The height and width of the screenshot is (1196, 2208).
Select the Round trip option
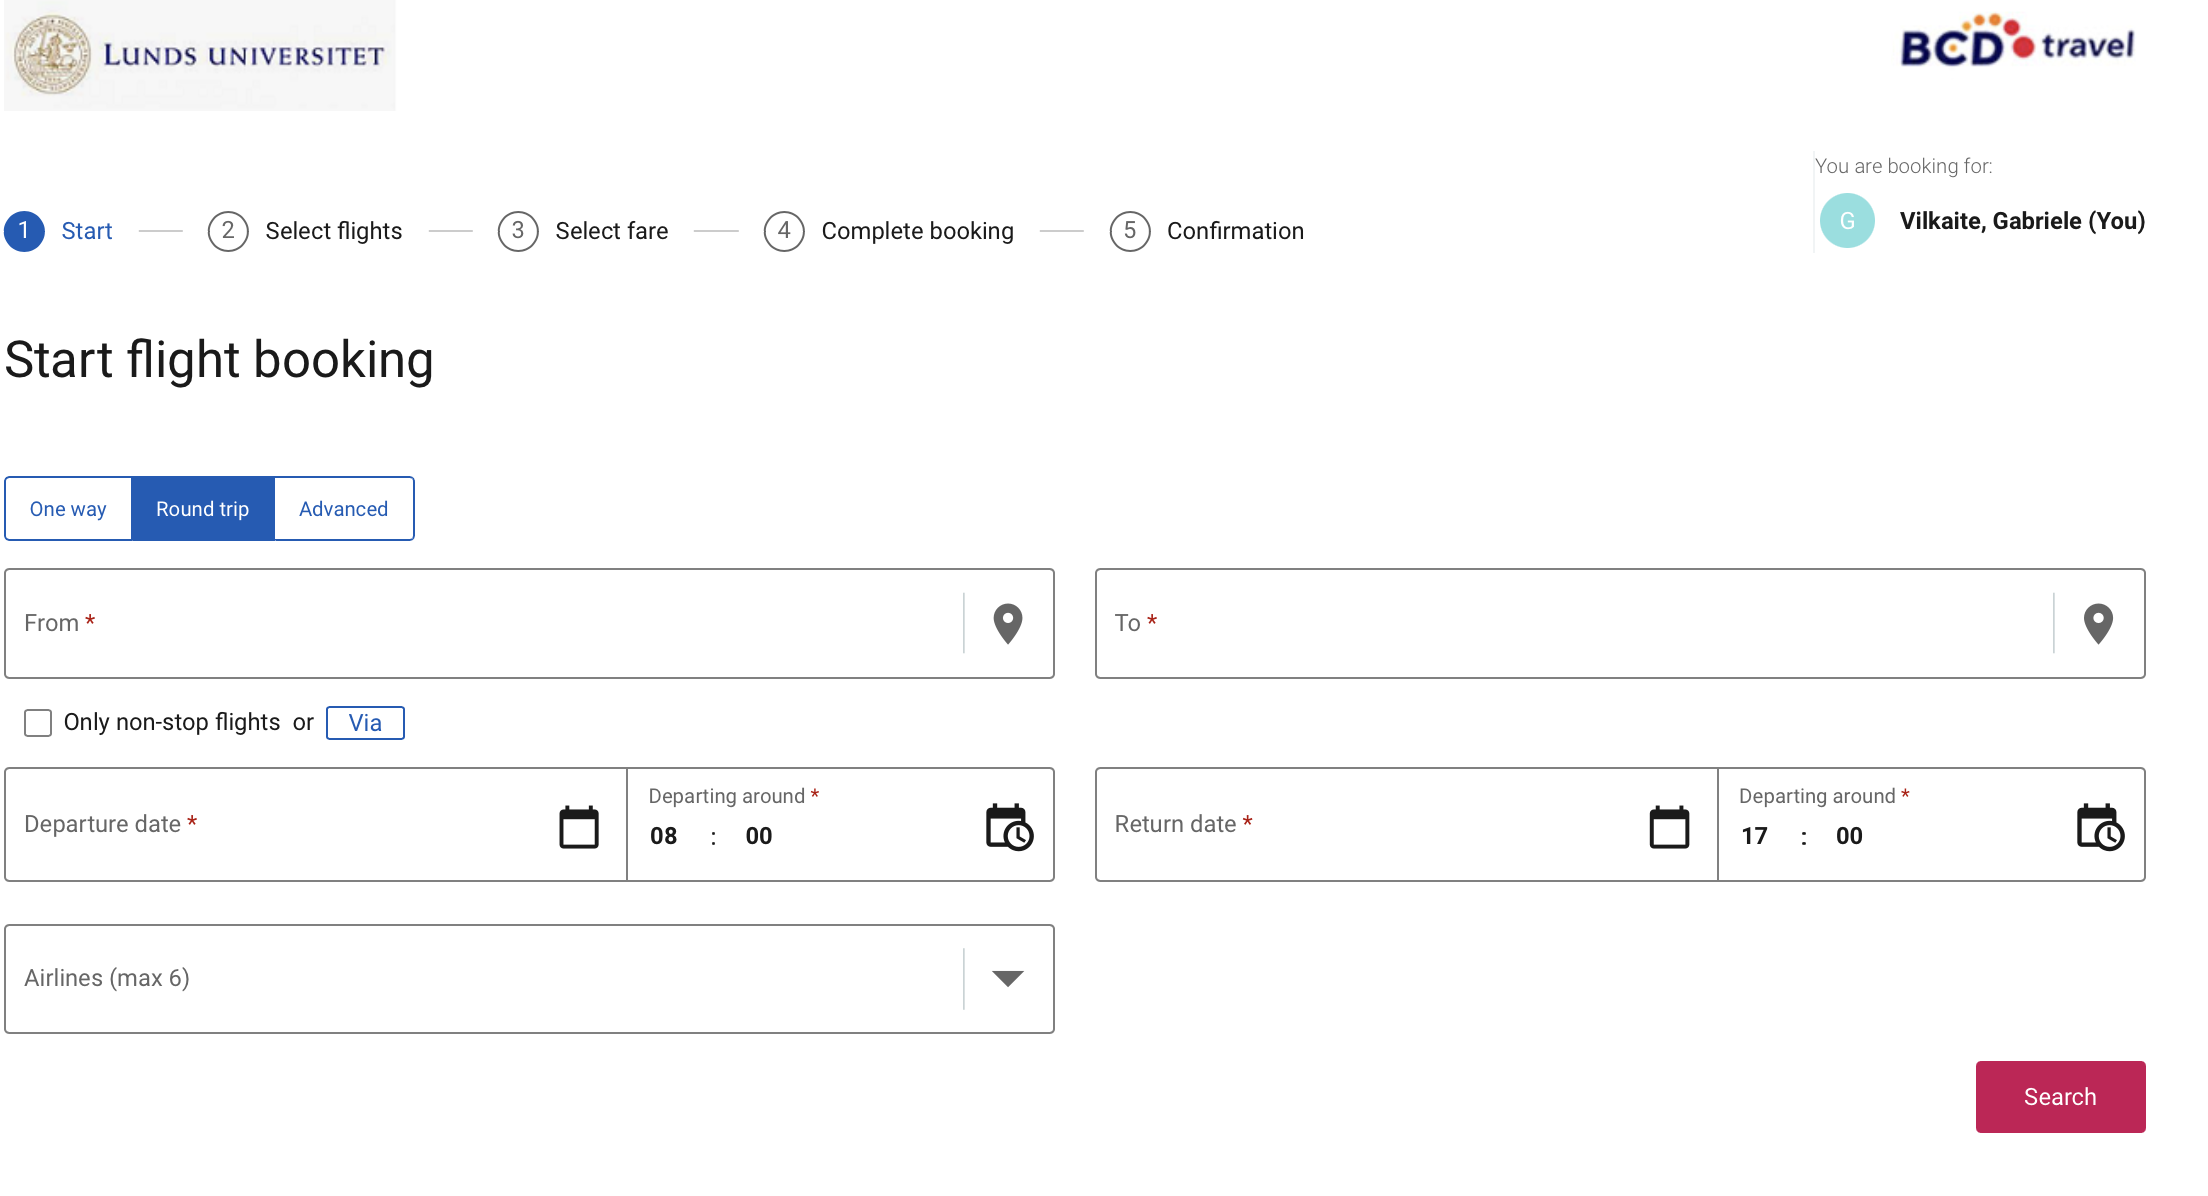point(202,509)
